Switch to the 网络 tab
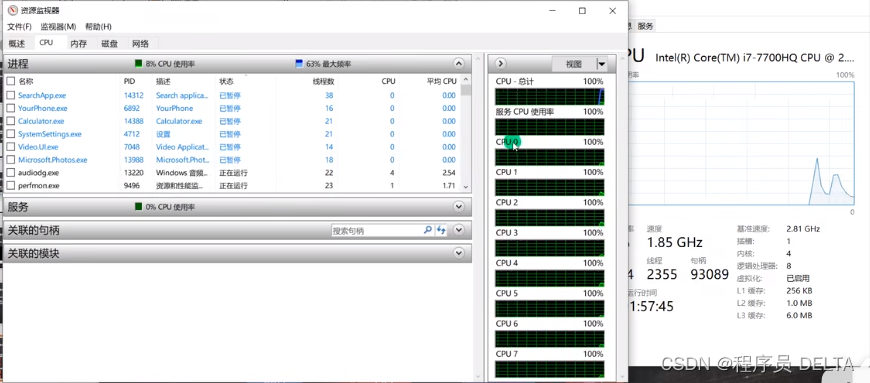 (140, 44)
